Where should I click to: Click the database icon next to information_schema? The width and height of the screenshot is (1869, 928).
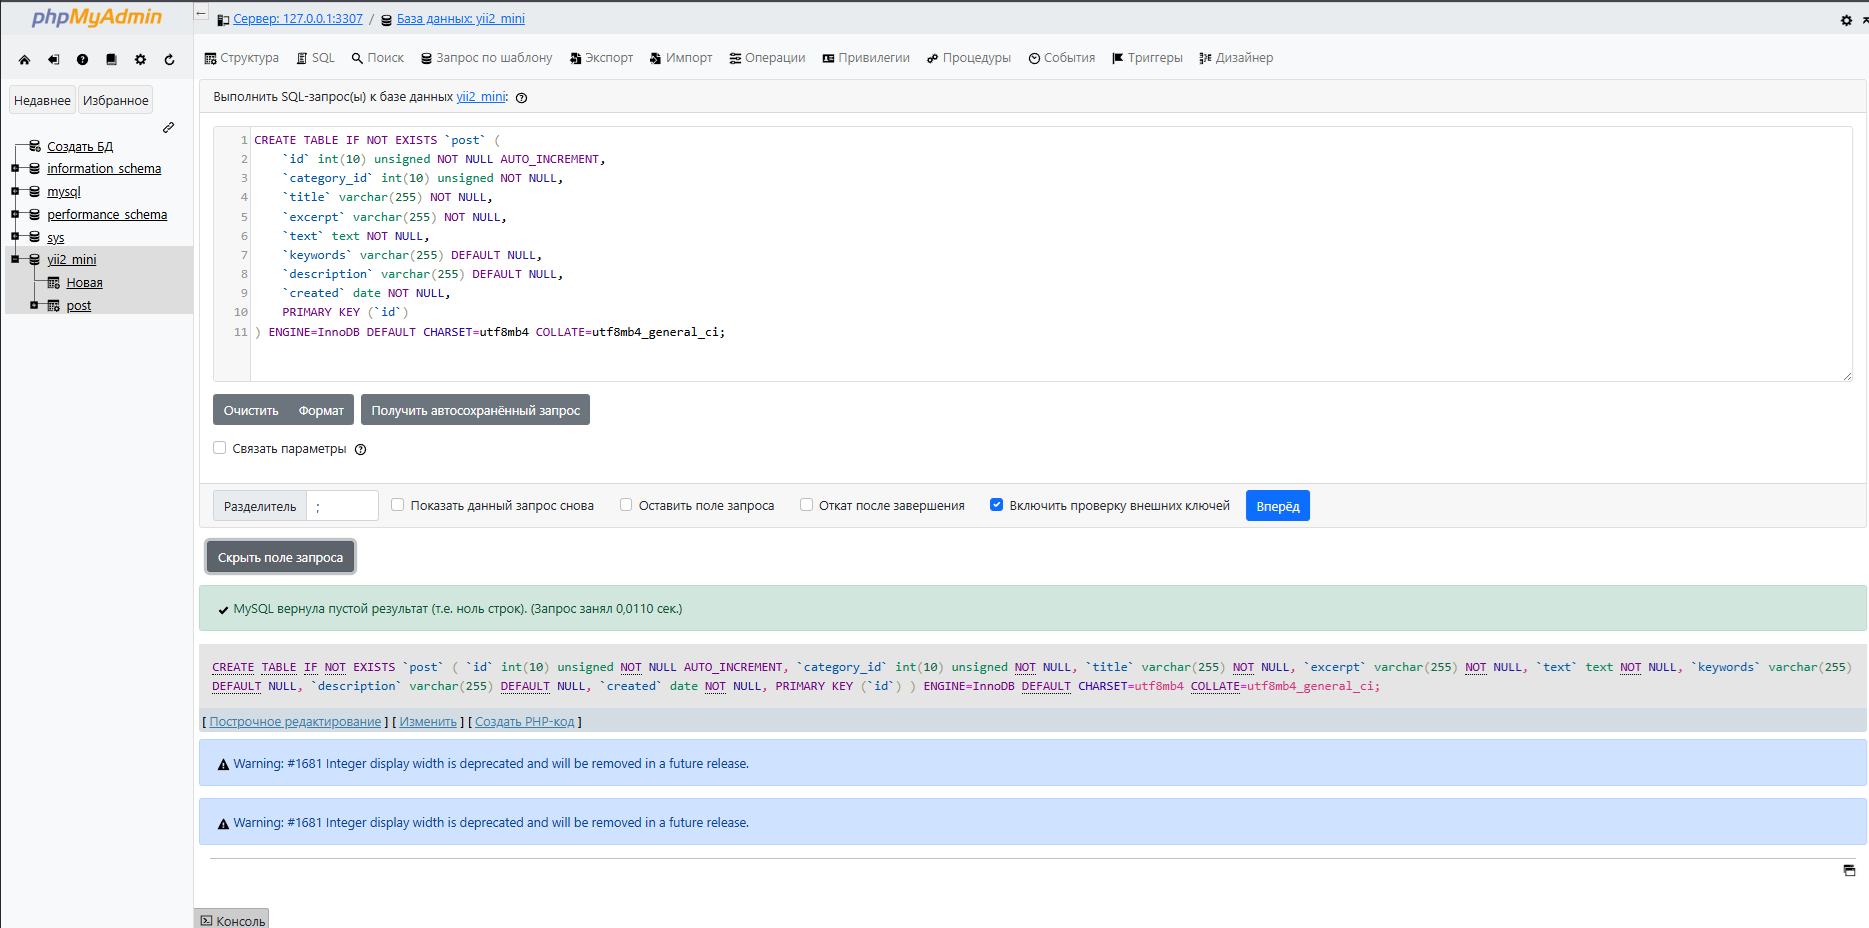35,168
